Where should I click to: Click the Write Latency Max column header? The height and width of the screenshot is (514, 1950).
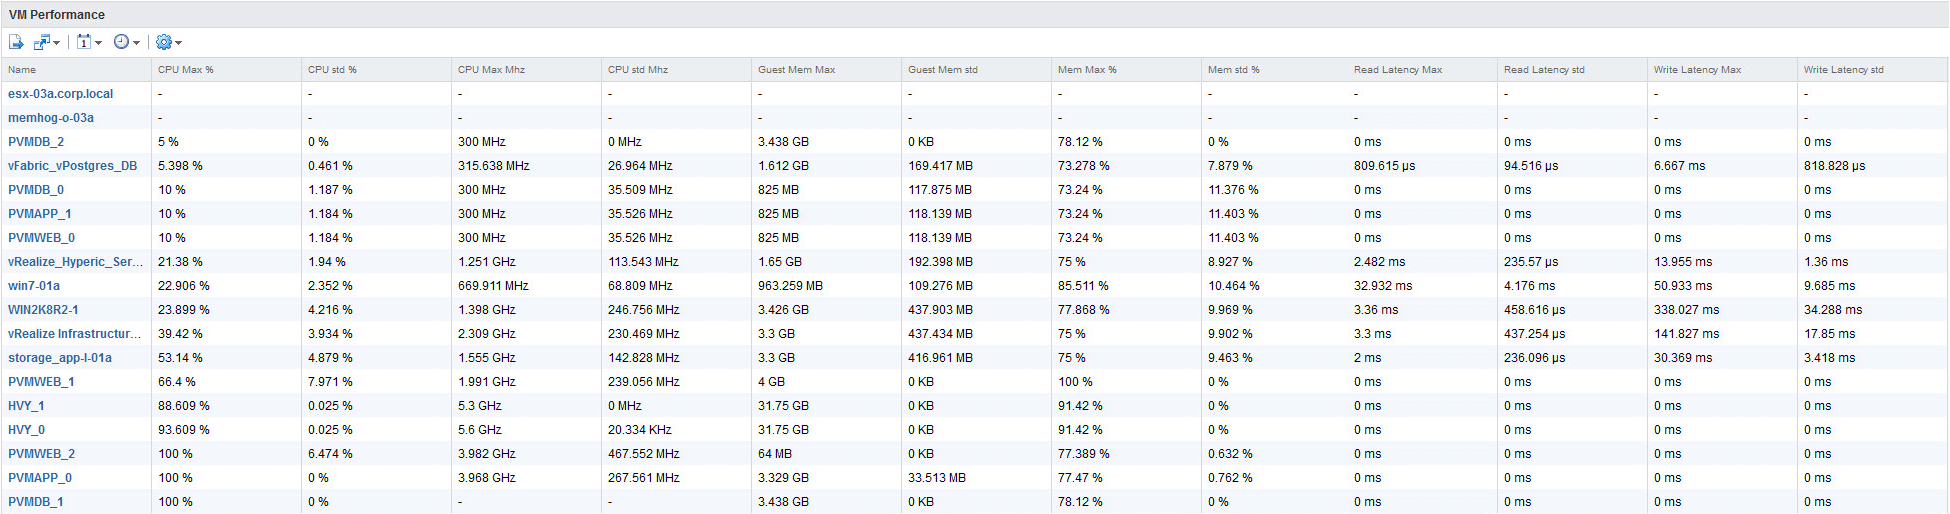(1697, 70)
